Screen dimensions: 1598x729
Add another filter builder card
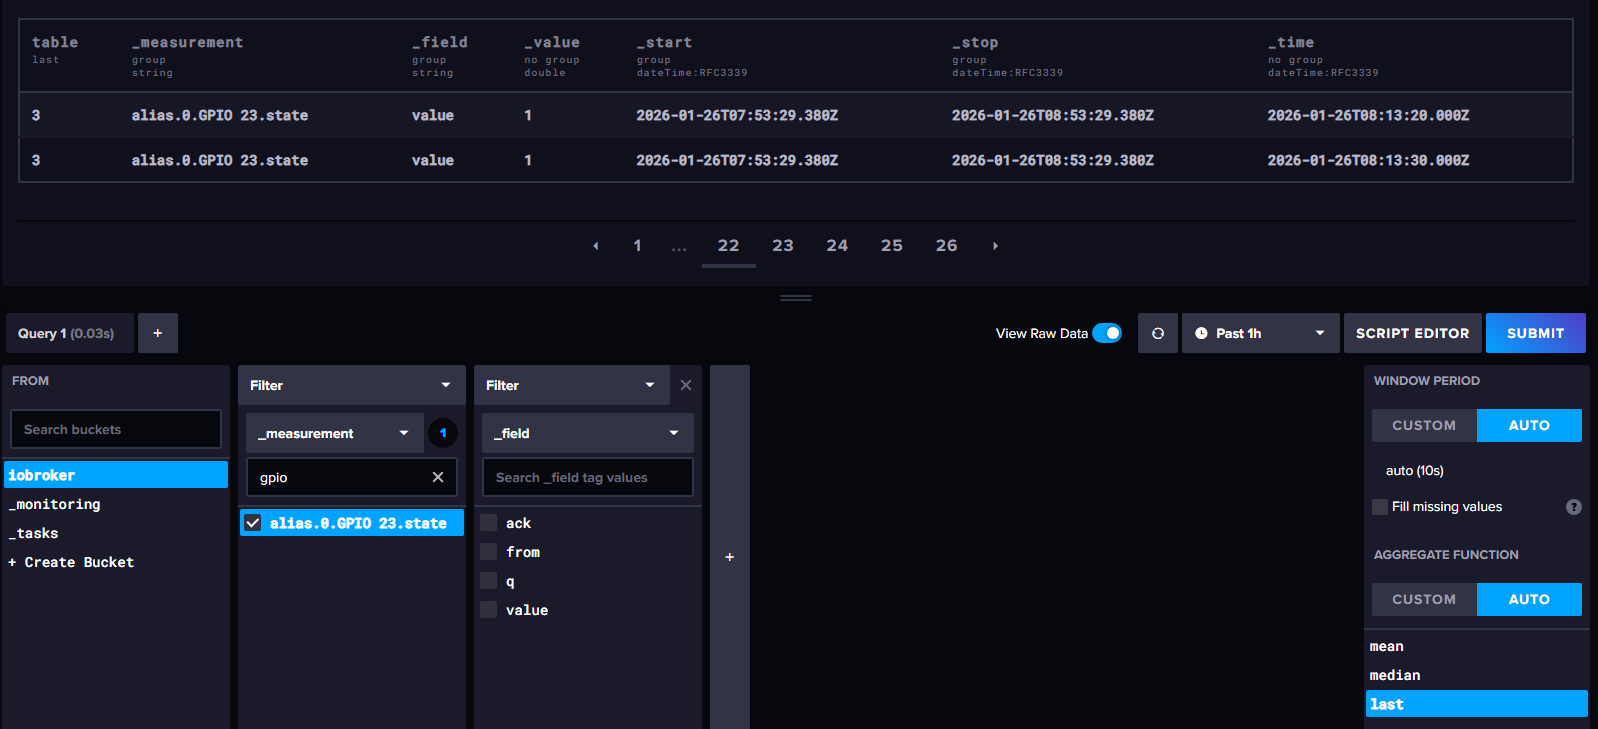tap(730, 557)
